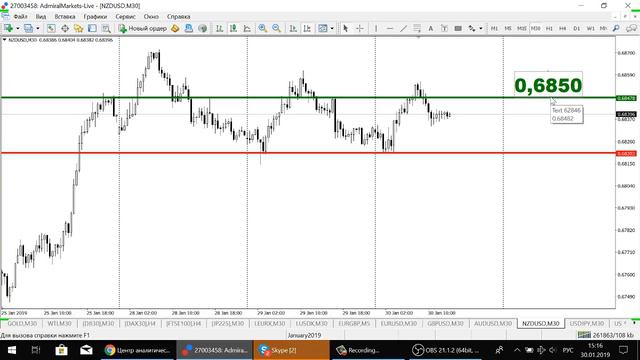Toggle chart auto scroll

pyautogui.click(x=293, y=28)
